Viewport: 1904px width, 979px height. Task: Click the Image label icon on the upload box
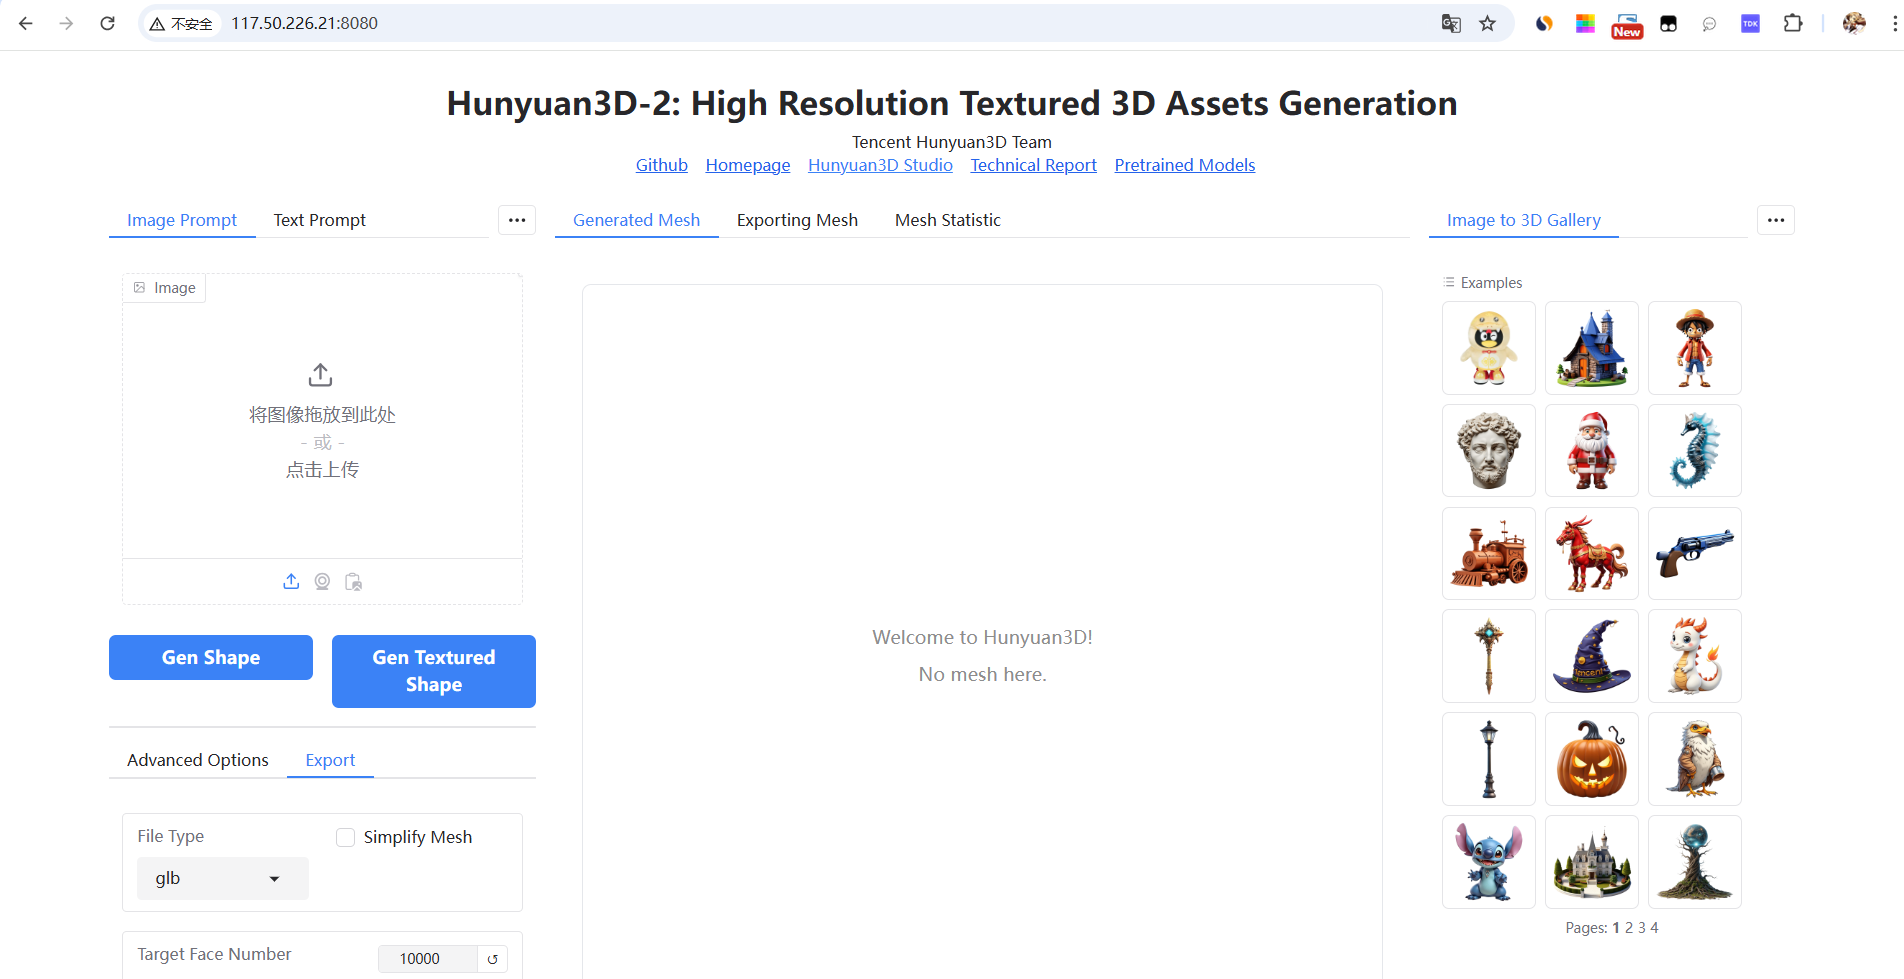[139, 288]
